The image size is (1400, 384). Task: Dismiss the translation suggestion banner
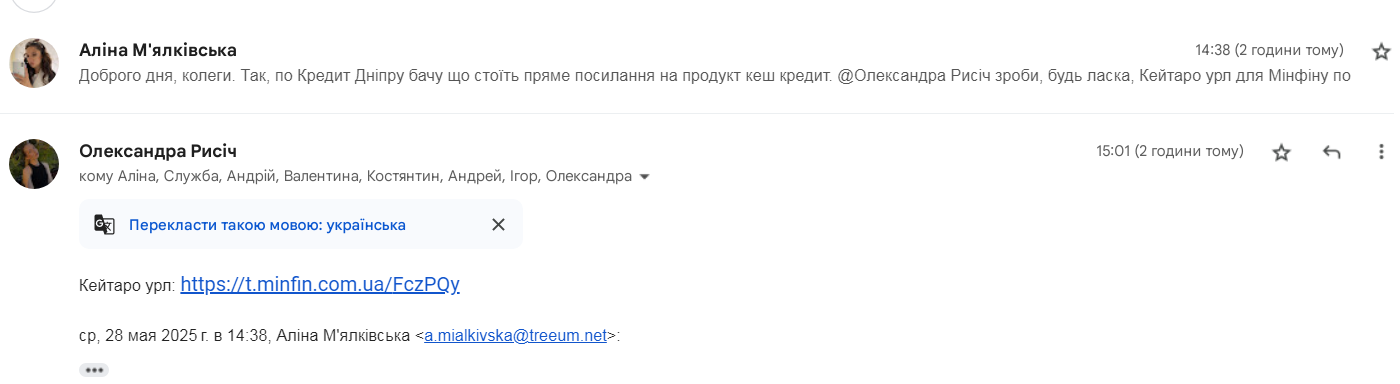tap(498, 224)
